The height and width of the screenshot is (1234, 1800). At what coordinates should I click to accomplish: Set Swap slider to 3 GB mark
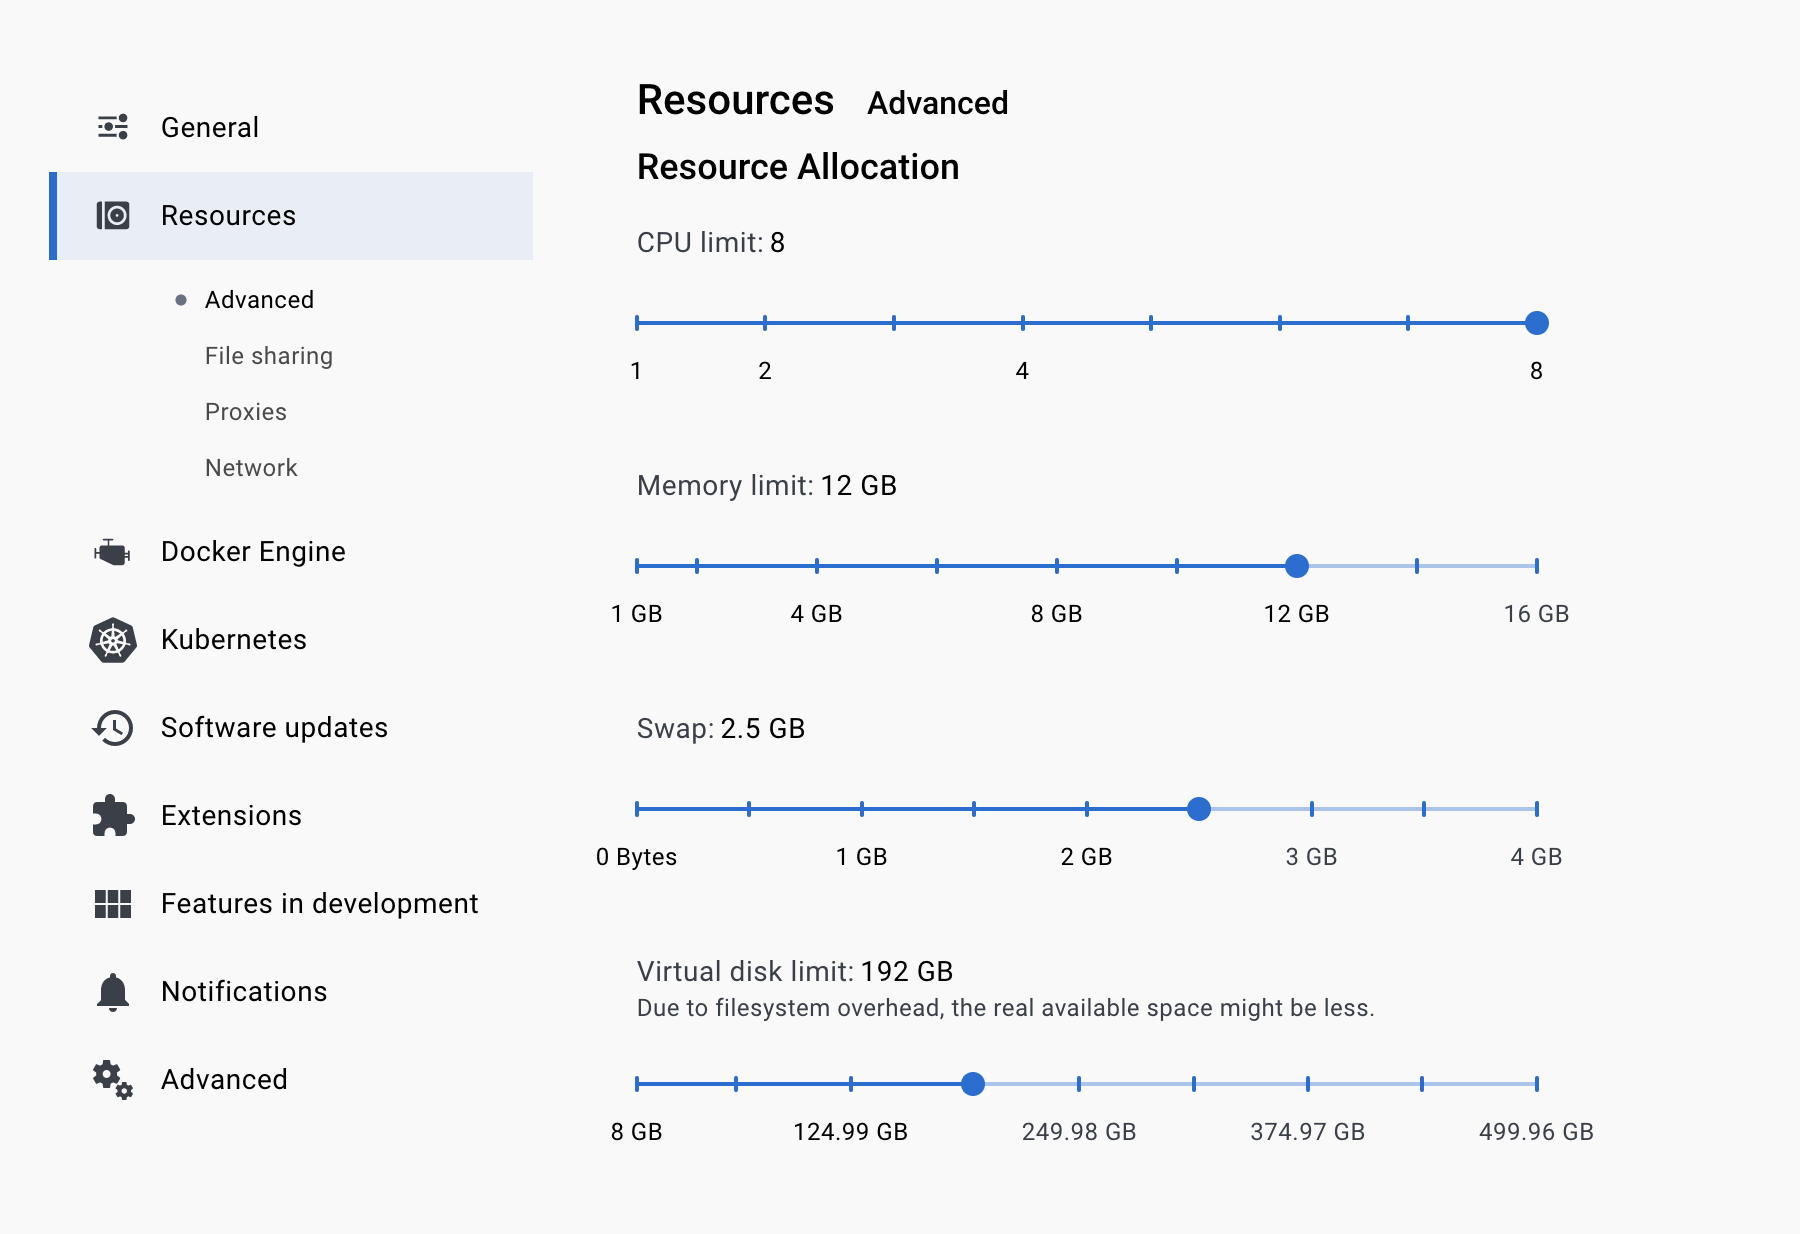coord(1312,809)
